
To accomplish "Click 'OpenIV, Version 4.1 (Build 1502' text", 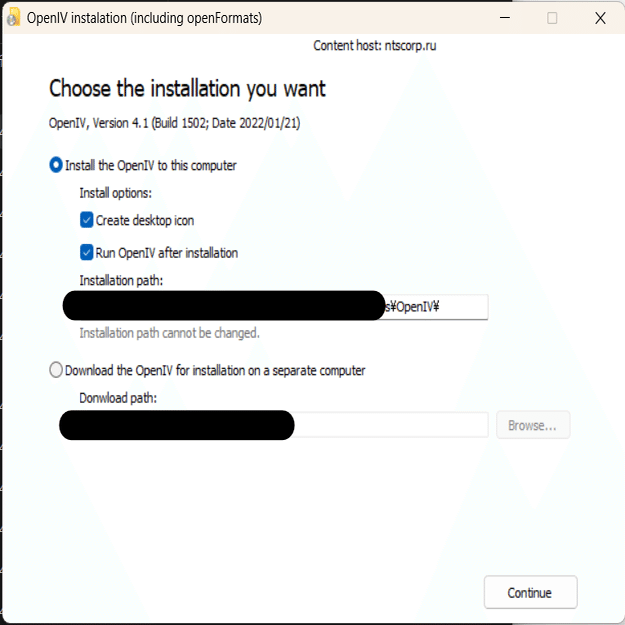I will click(x=128, y=123).
